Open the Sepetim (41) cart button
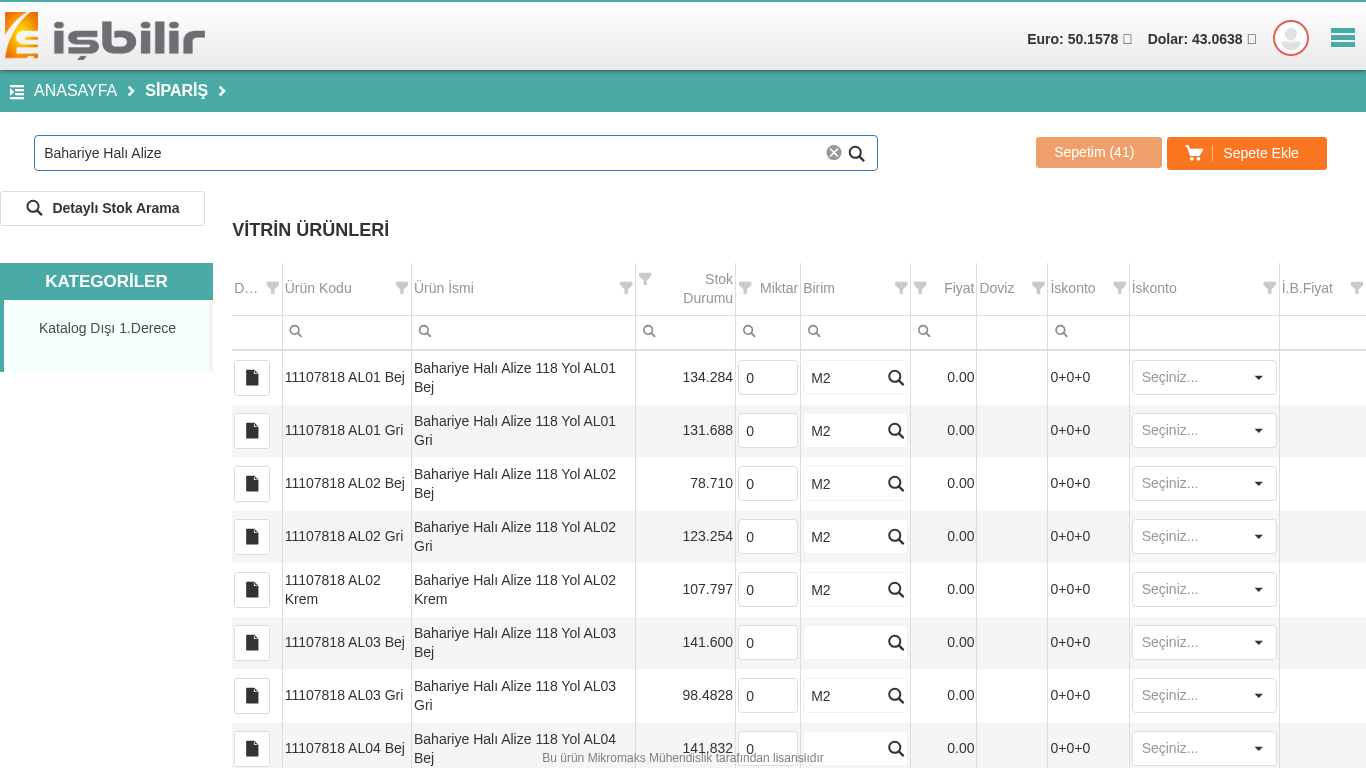The height and width of the screenshot is (768, 1366). click(1098, 153)
